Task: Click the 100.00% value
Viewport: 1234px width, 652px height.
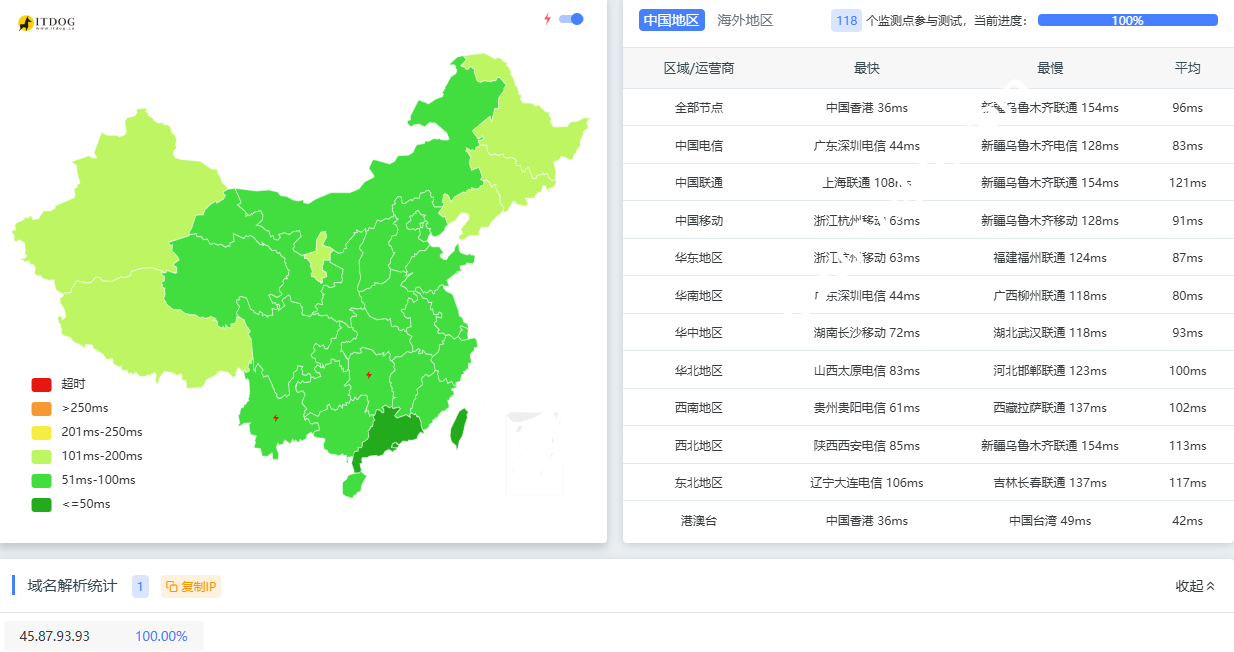Action: [161, 636]
